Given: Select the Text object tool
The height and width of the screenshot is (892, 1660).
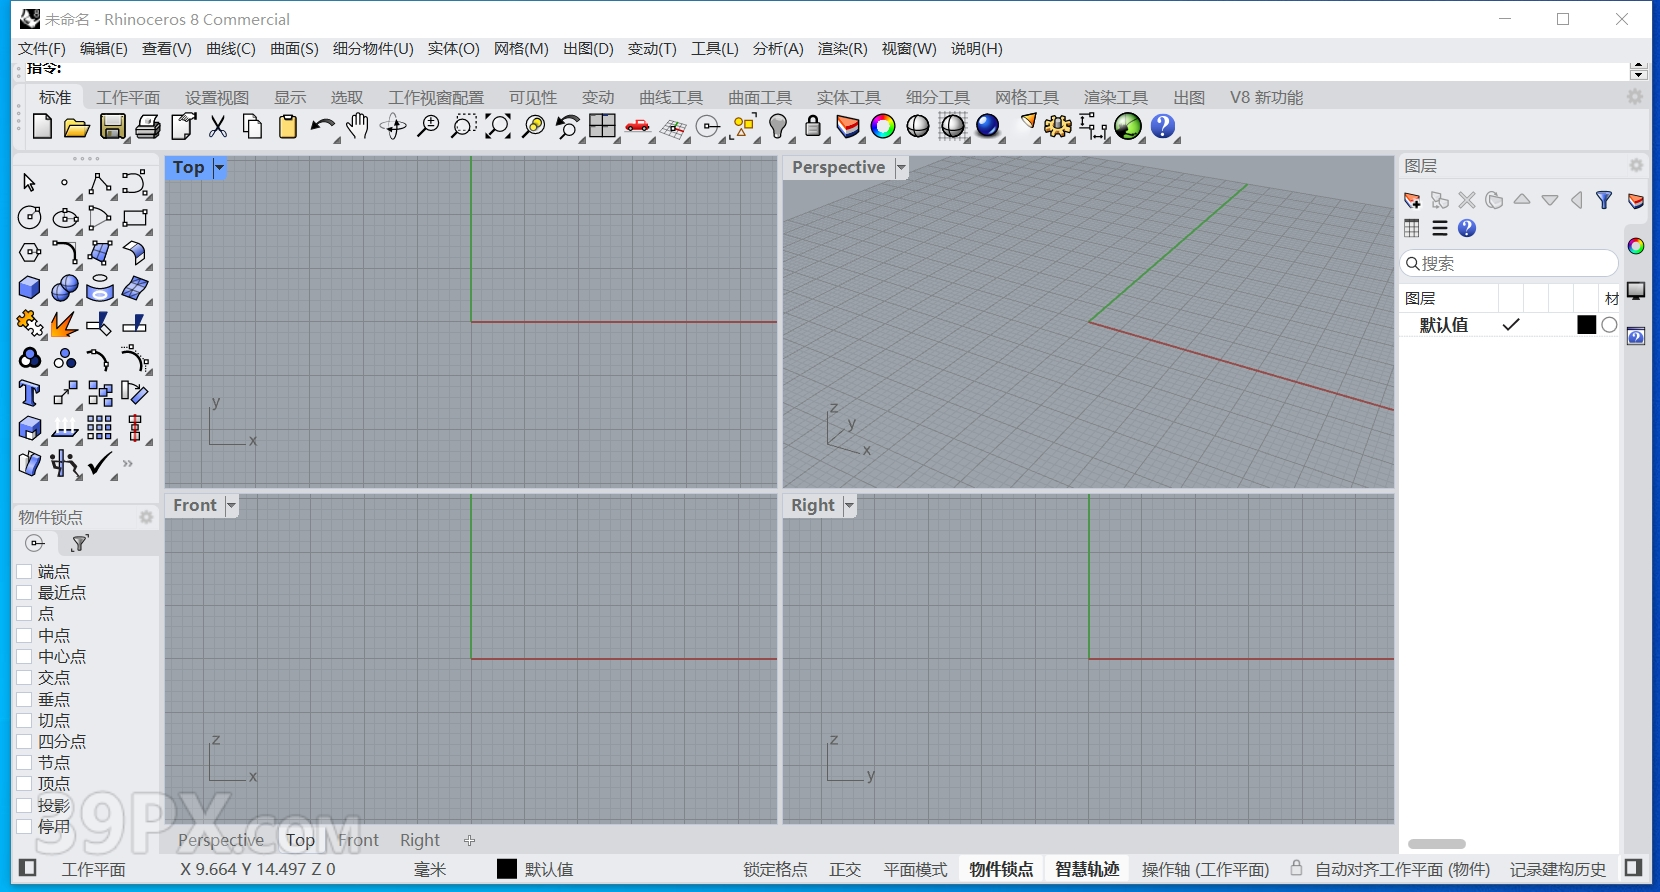Looking at the screenshot, I should (30, 394).
